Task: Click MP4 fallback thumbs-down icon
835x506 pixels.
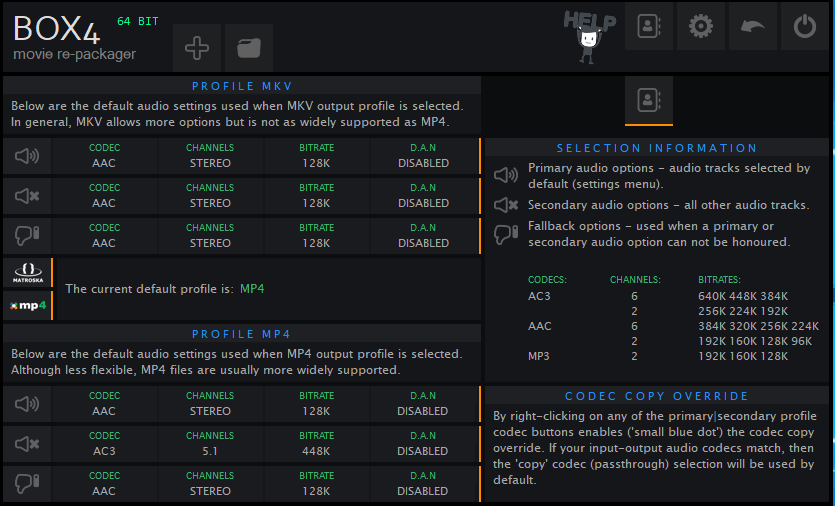Action: coord(27,484)
